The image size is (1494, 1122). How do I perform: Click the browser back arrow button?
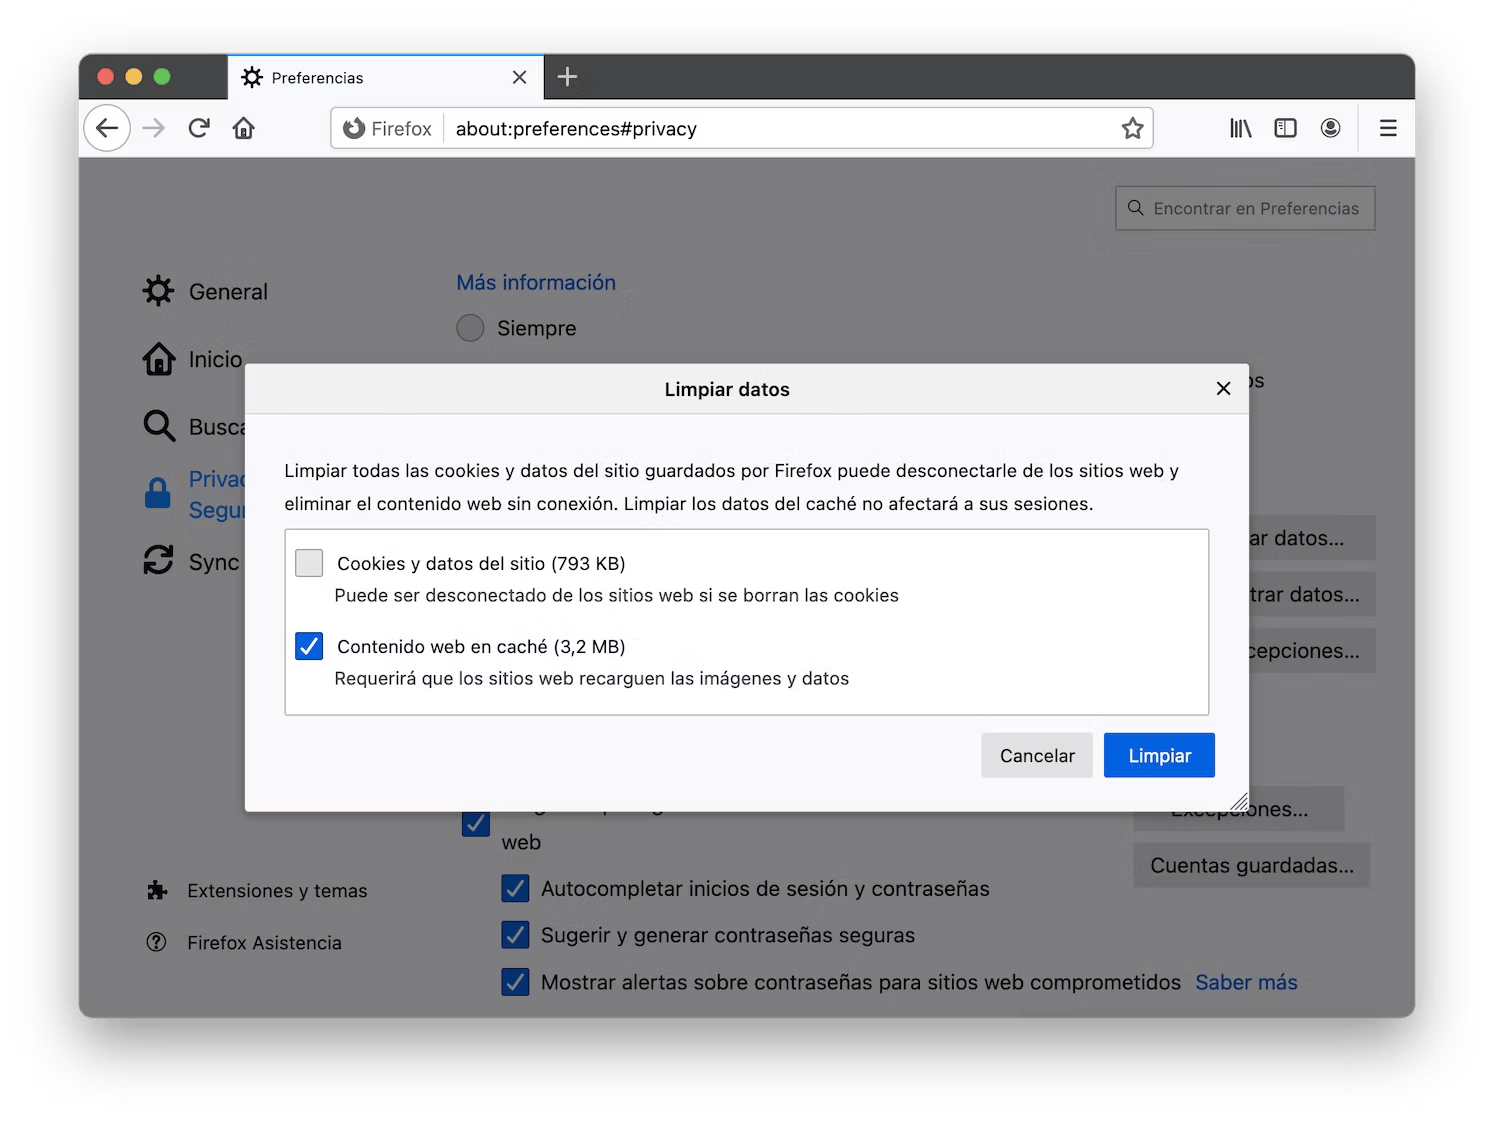107,128
